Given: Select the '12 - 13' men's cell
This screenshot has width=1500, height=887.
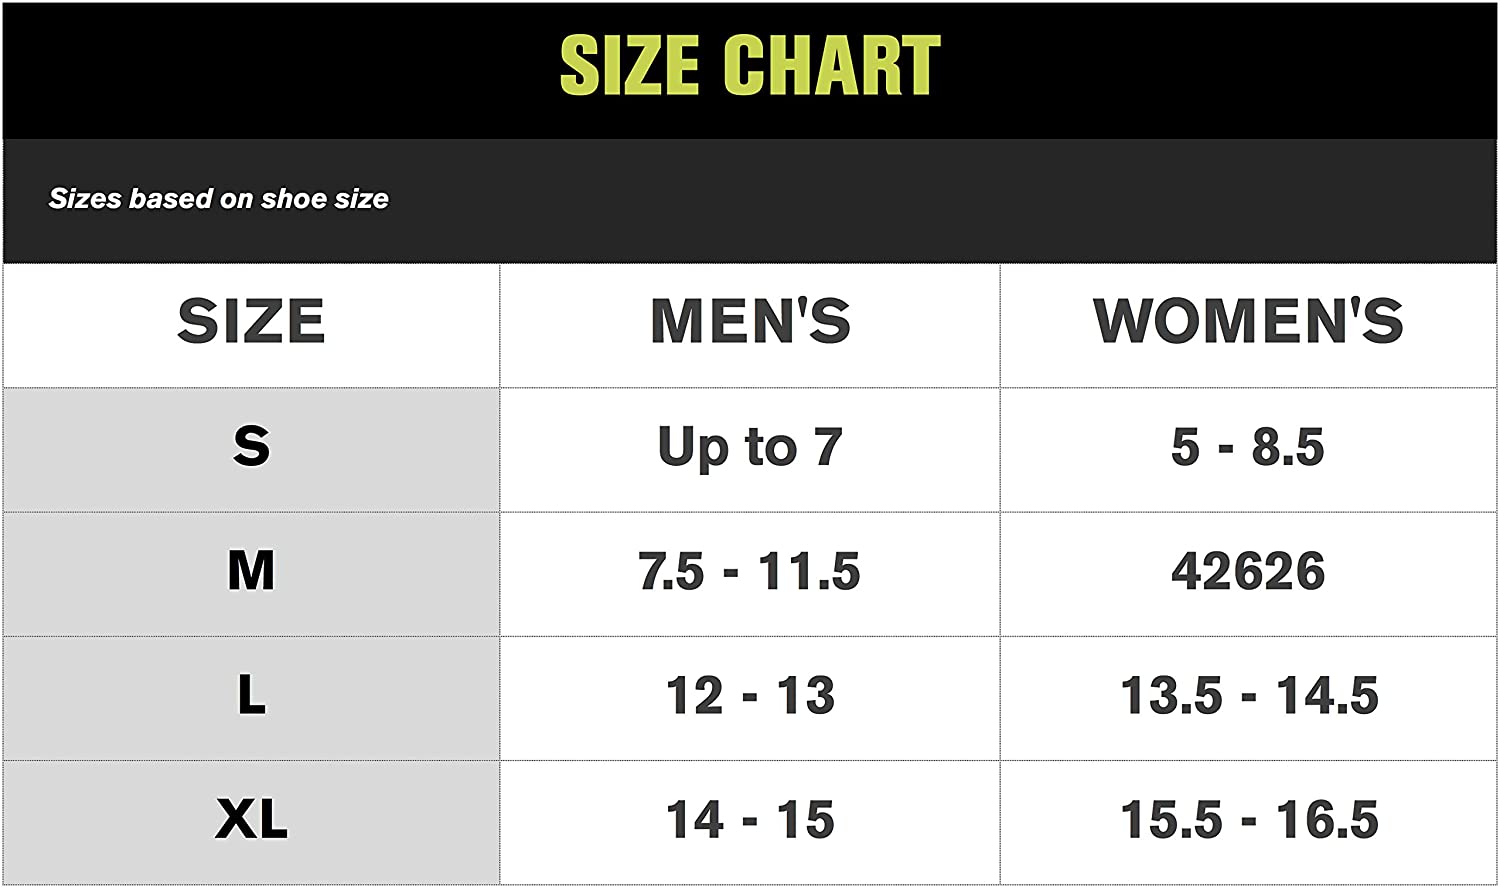Looking at the screenshot, I should tap(750, 696).
